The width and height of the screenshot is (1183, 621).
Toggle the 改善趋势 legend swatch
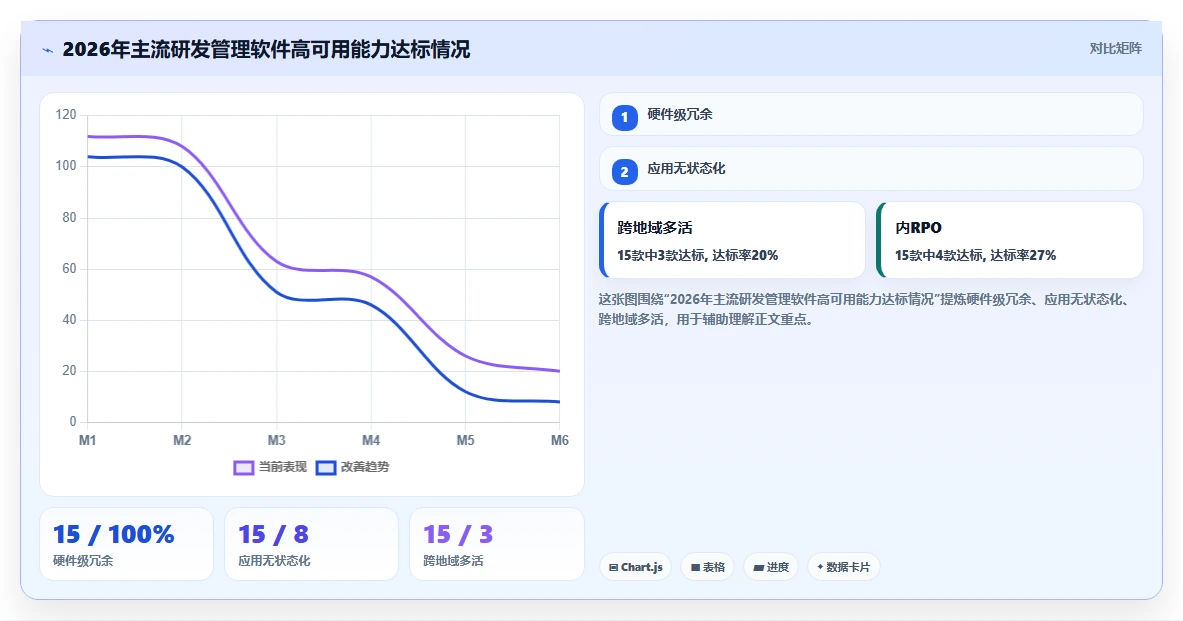click(x=325, y=468)
